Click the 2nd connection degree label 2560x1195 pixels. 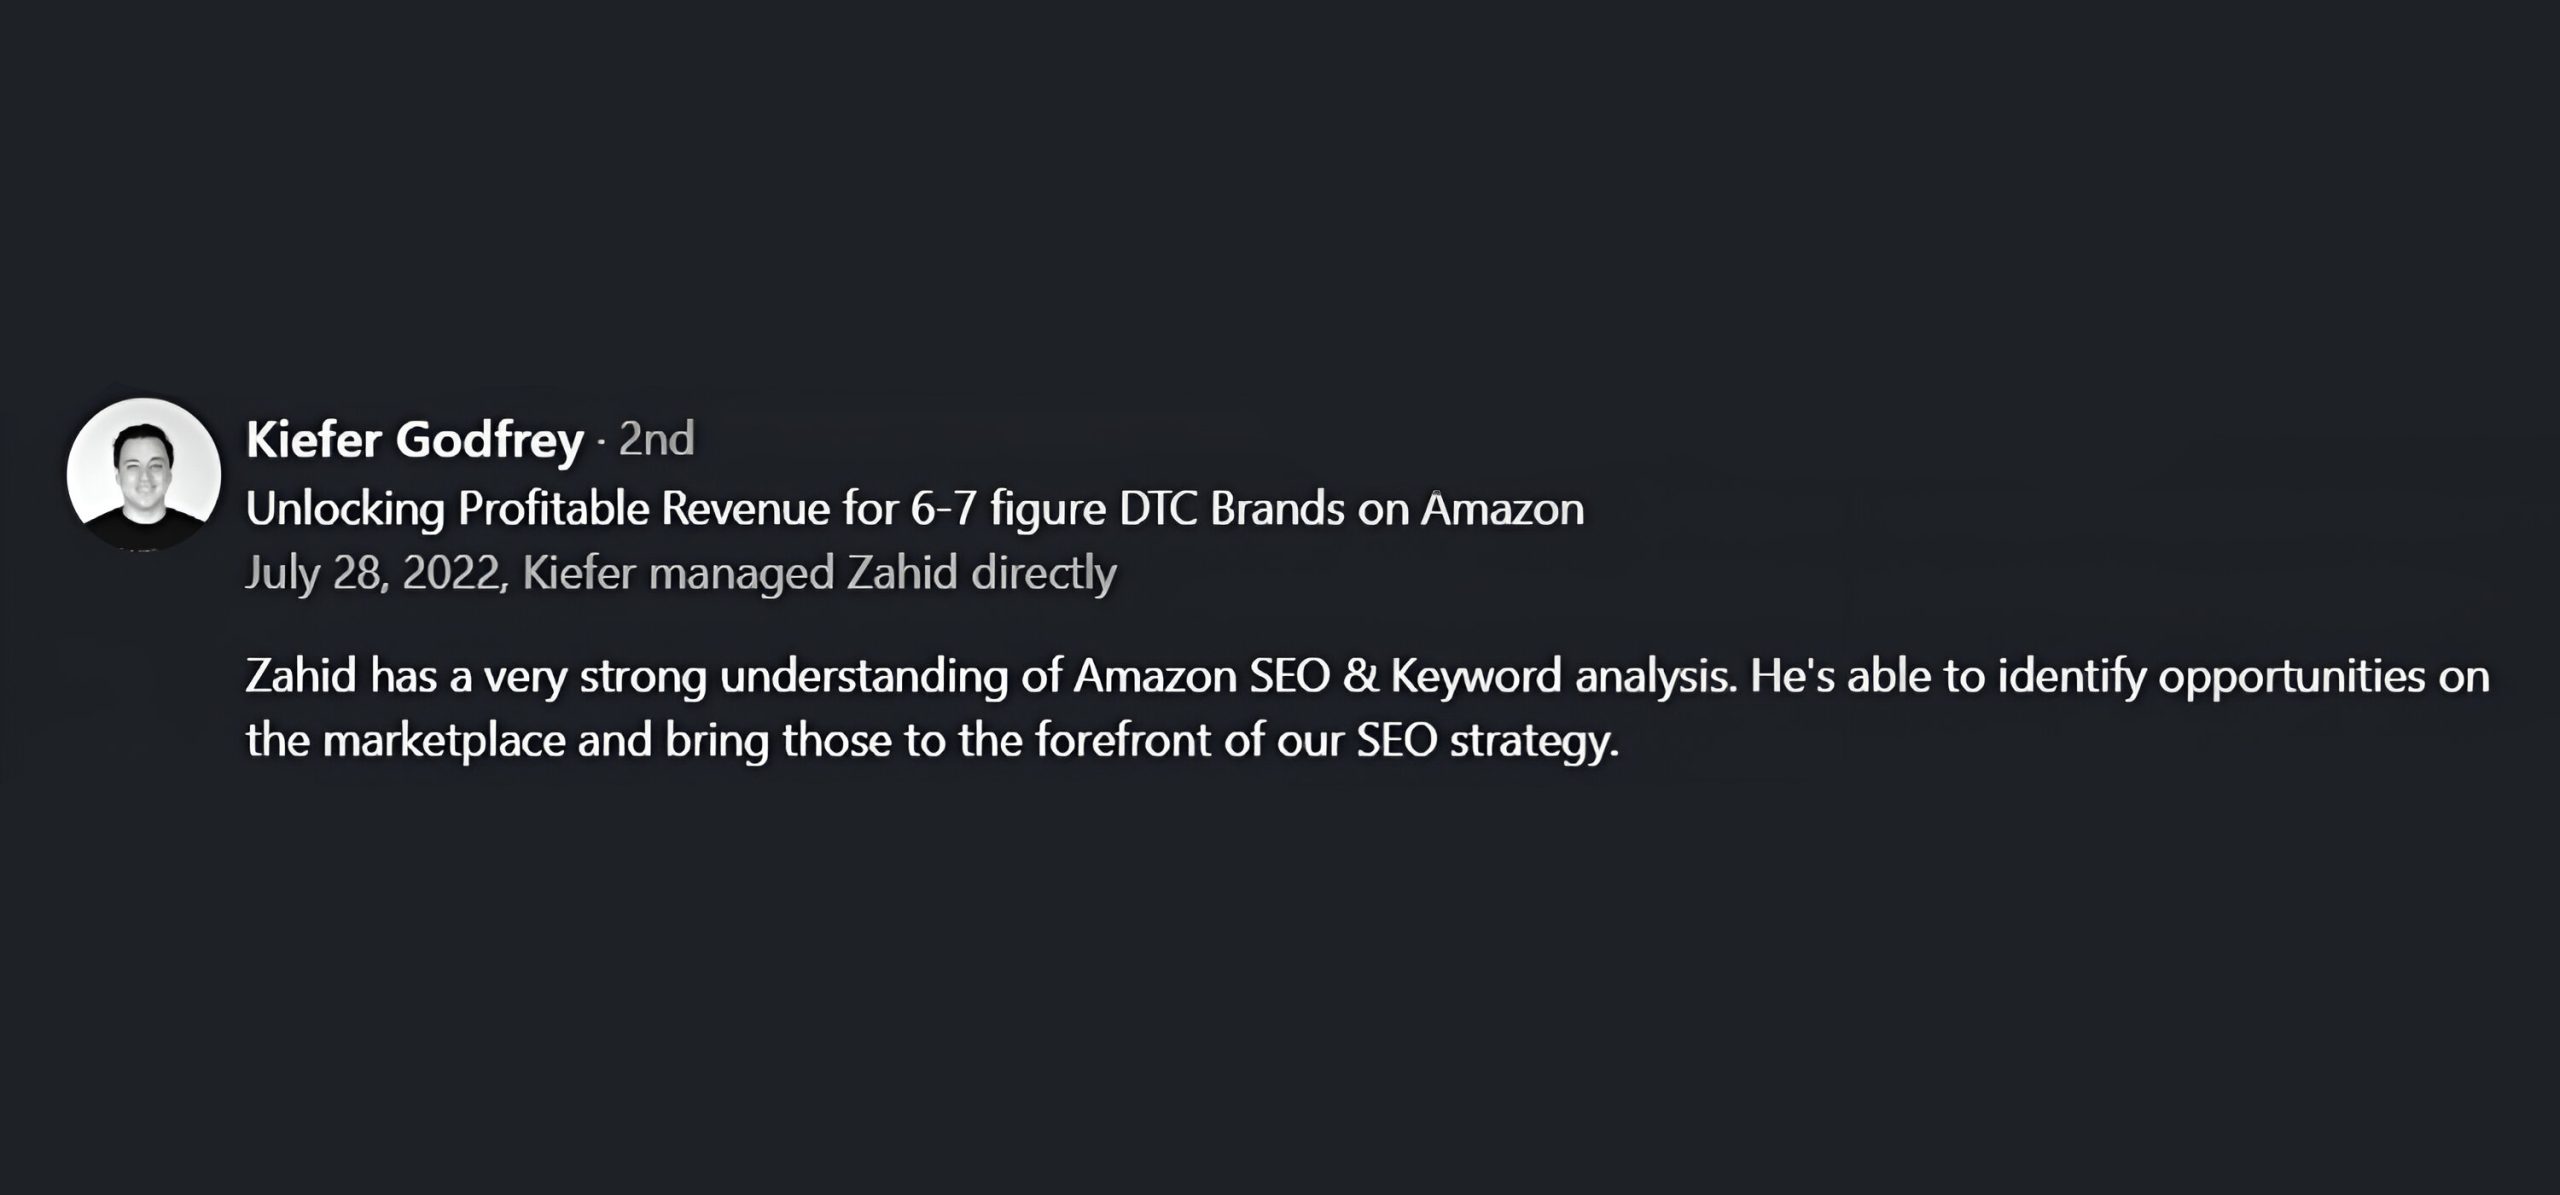[656, 440]
